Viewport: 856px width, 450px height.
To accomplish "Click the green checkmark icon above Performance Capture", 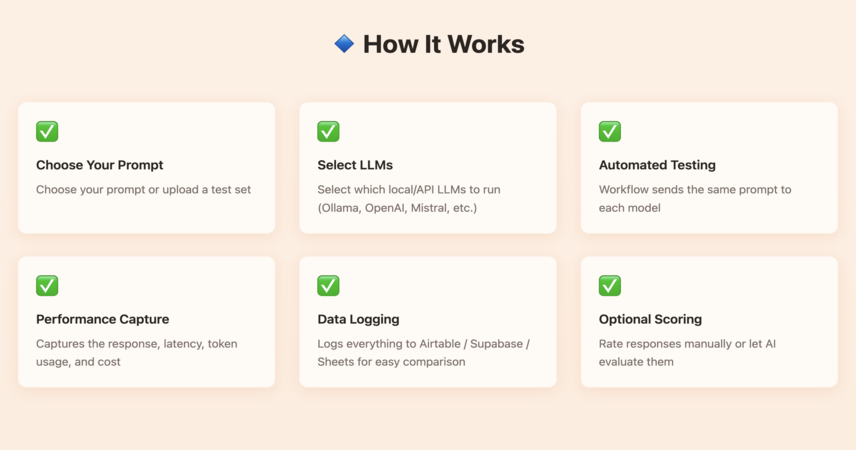I will click(47, 286).
